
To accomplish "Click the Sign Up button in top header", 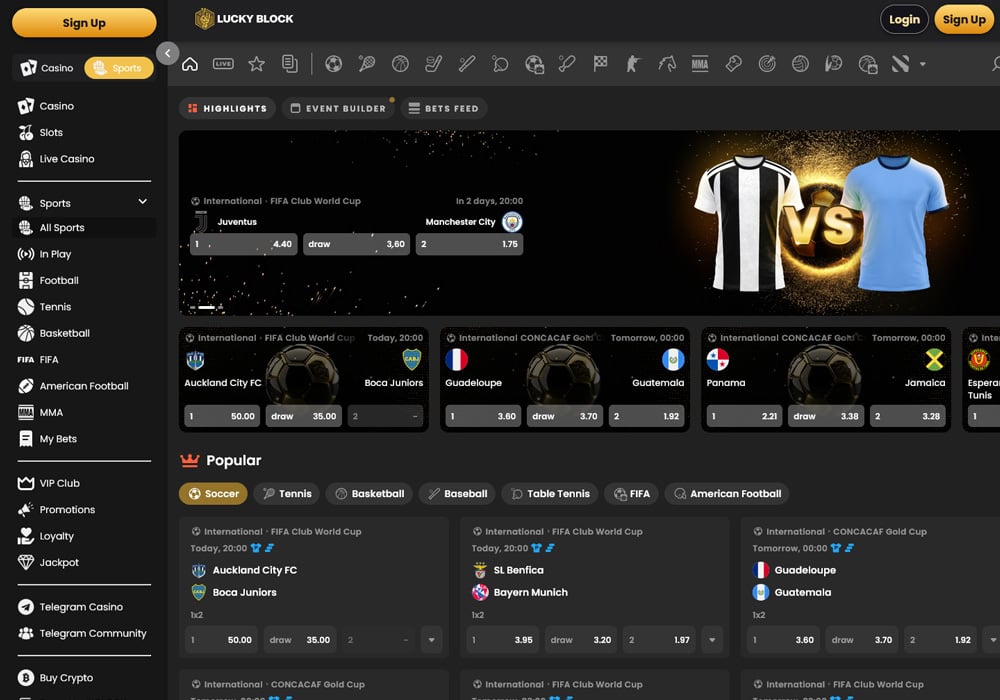I will pyautogui.click(x=964, y=20).
